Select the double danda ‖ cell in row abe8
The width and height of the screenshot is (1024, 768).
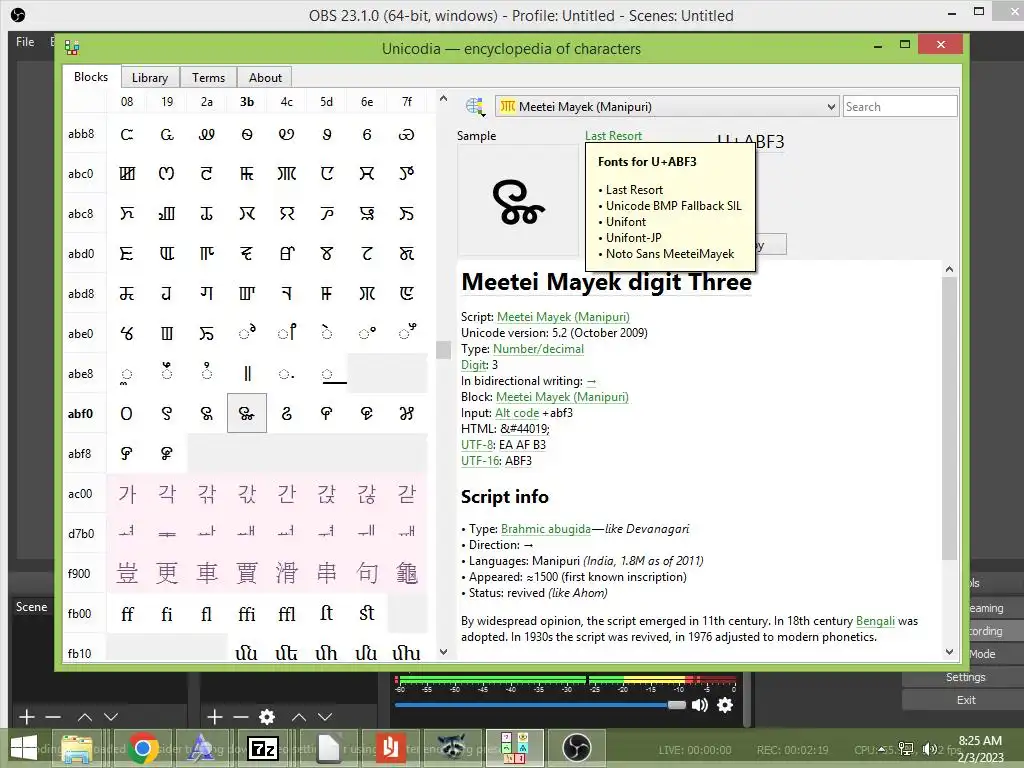[247, 374]
